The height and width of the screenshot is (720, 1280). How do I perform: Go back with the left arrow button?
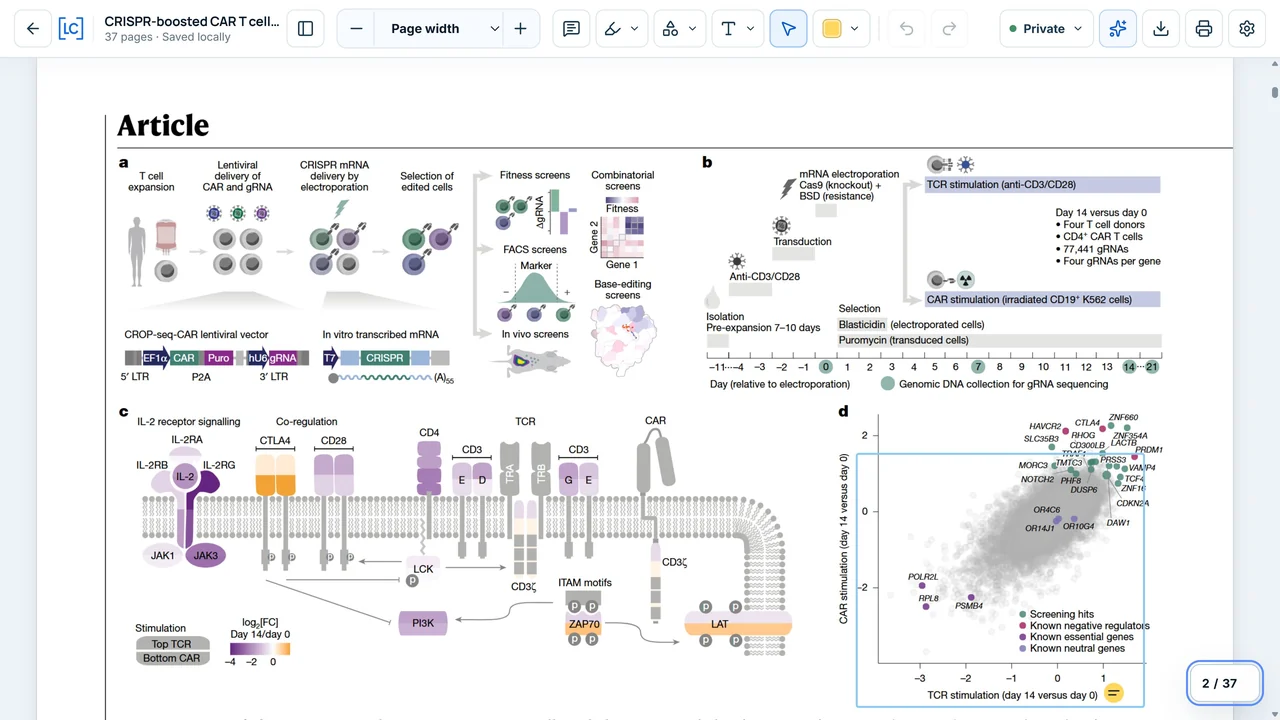point(32,29)
